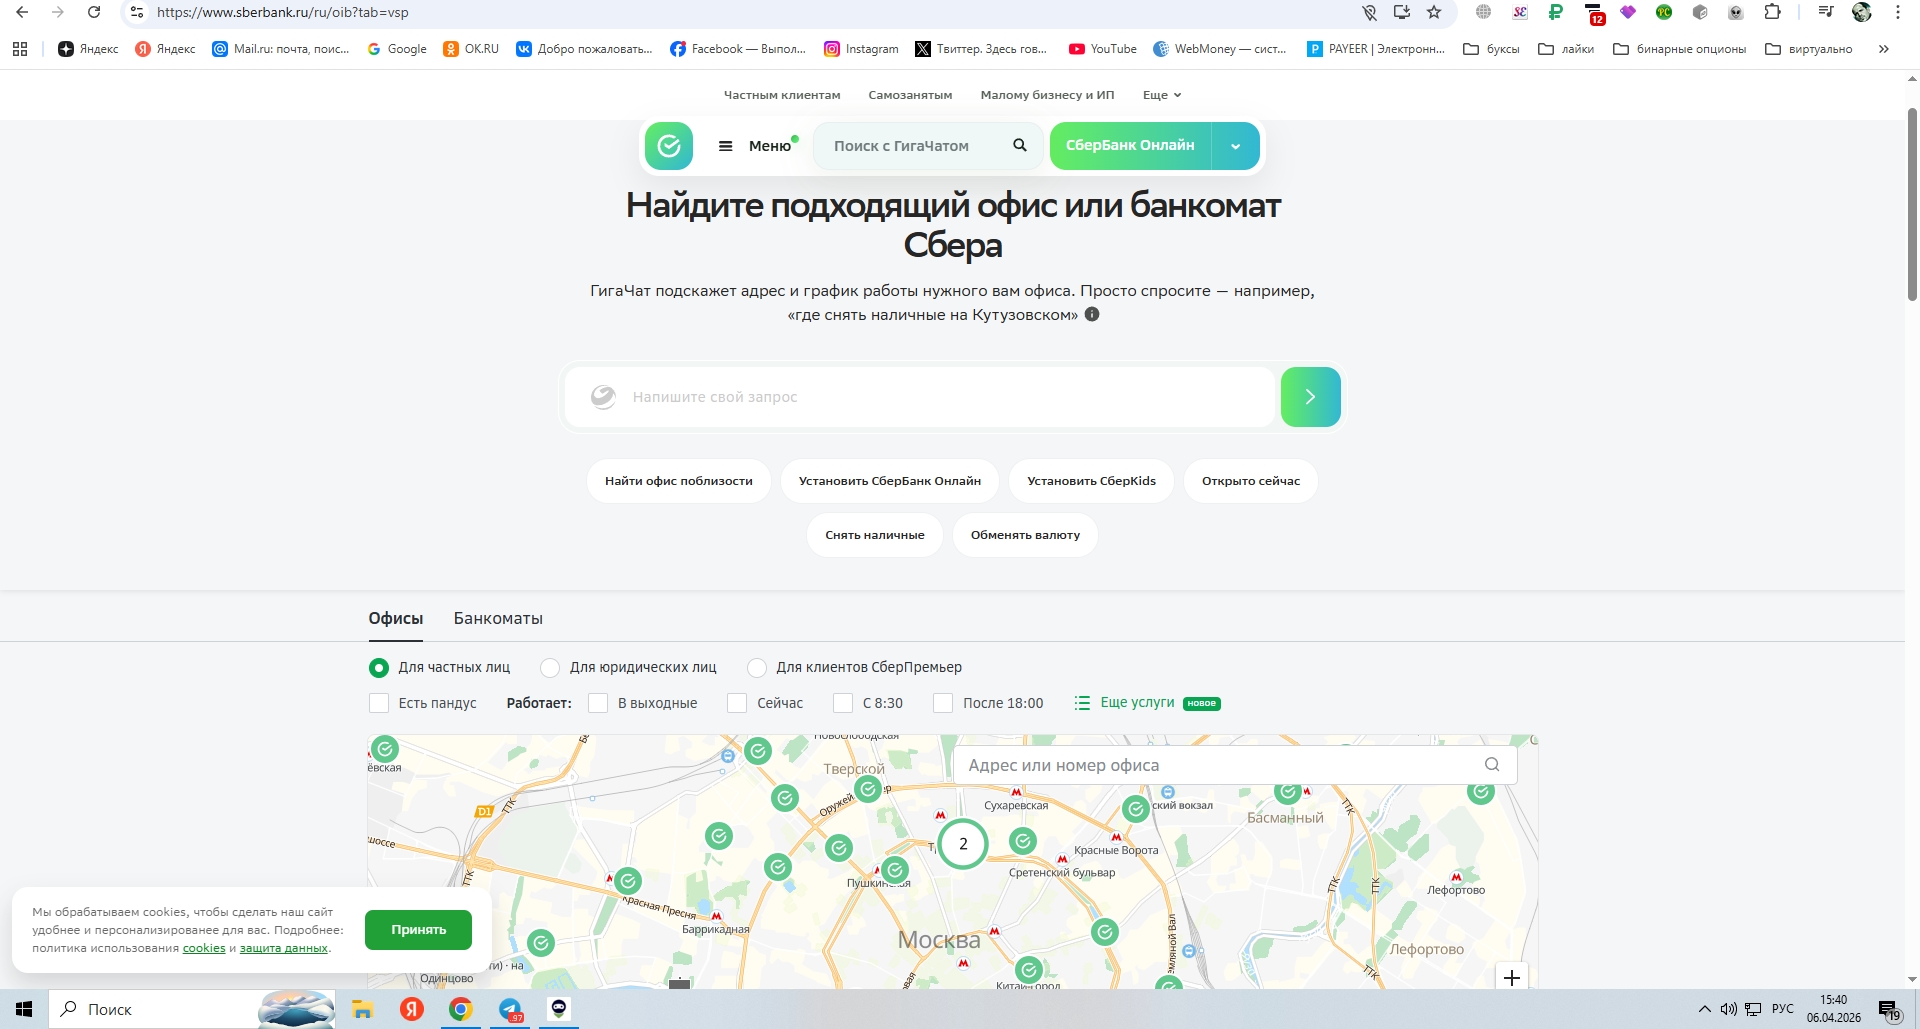
Task: Tick the В выходные checkbox
Action: (x=598, y=703)
